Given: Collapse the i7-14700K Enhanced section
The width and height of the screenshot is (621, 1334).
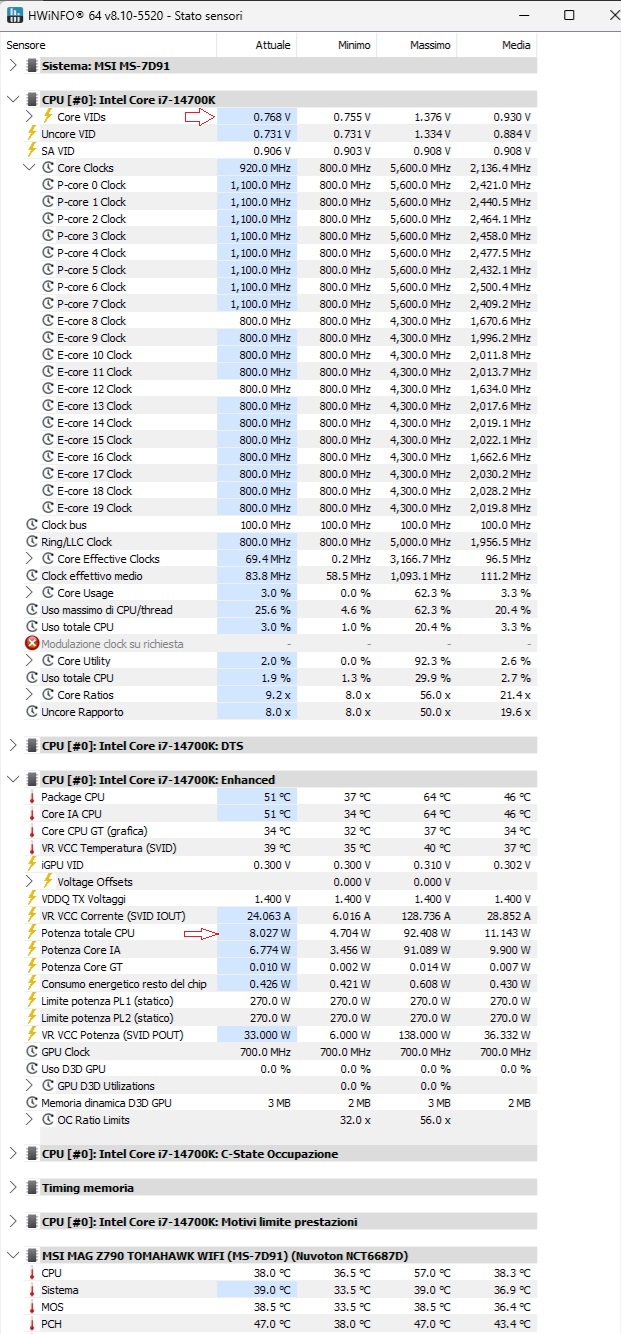Looking at the screenshot, I should pos(12,779).
